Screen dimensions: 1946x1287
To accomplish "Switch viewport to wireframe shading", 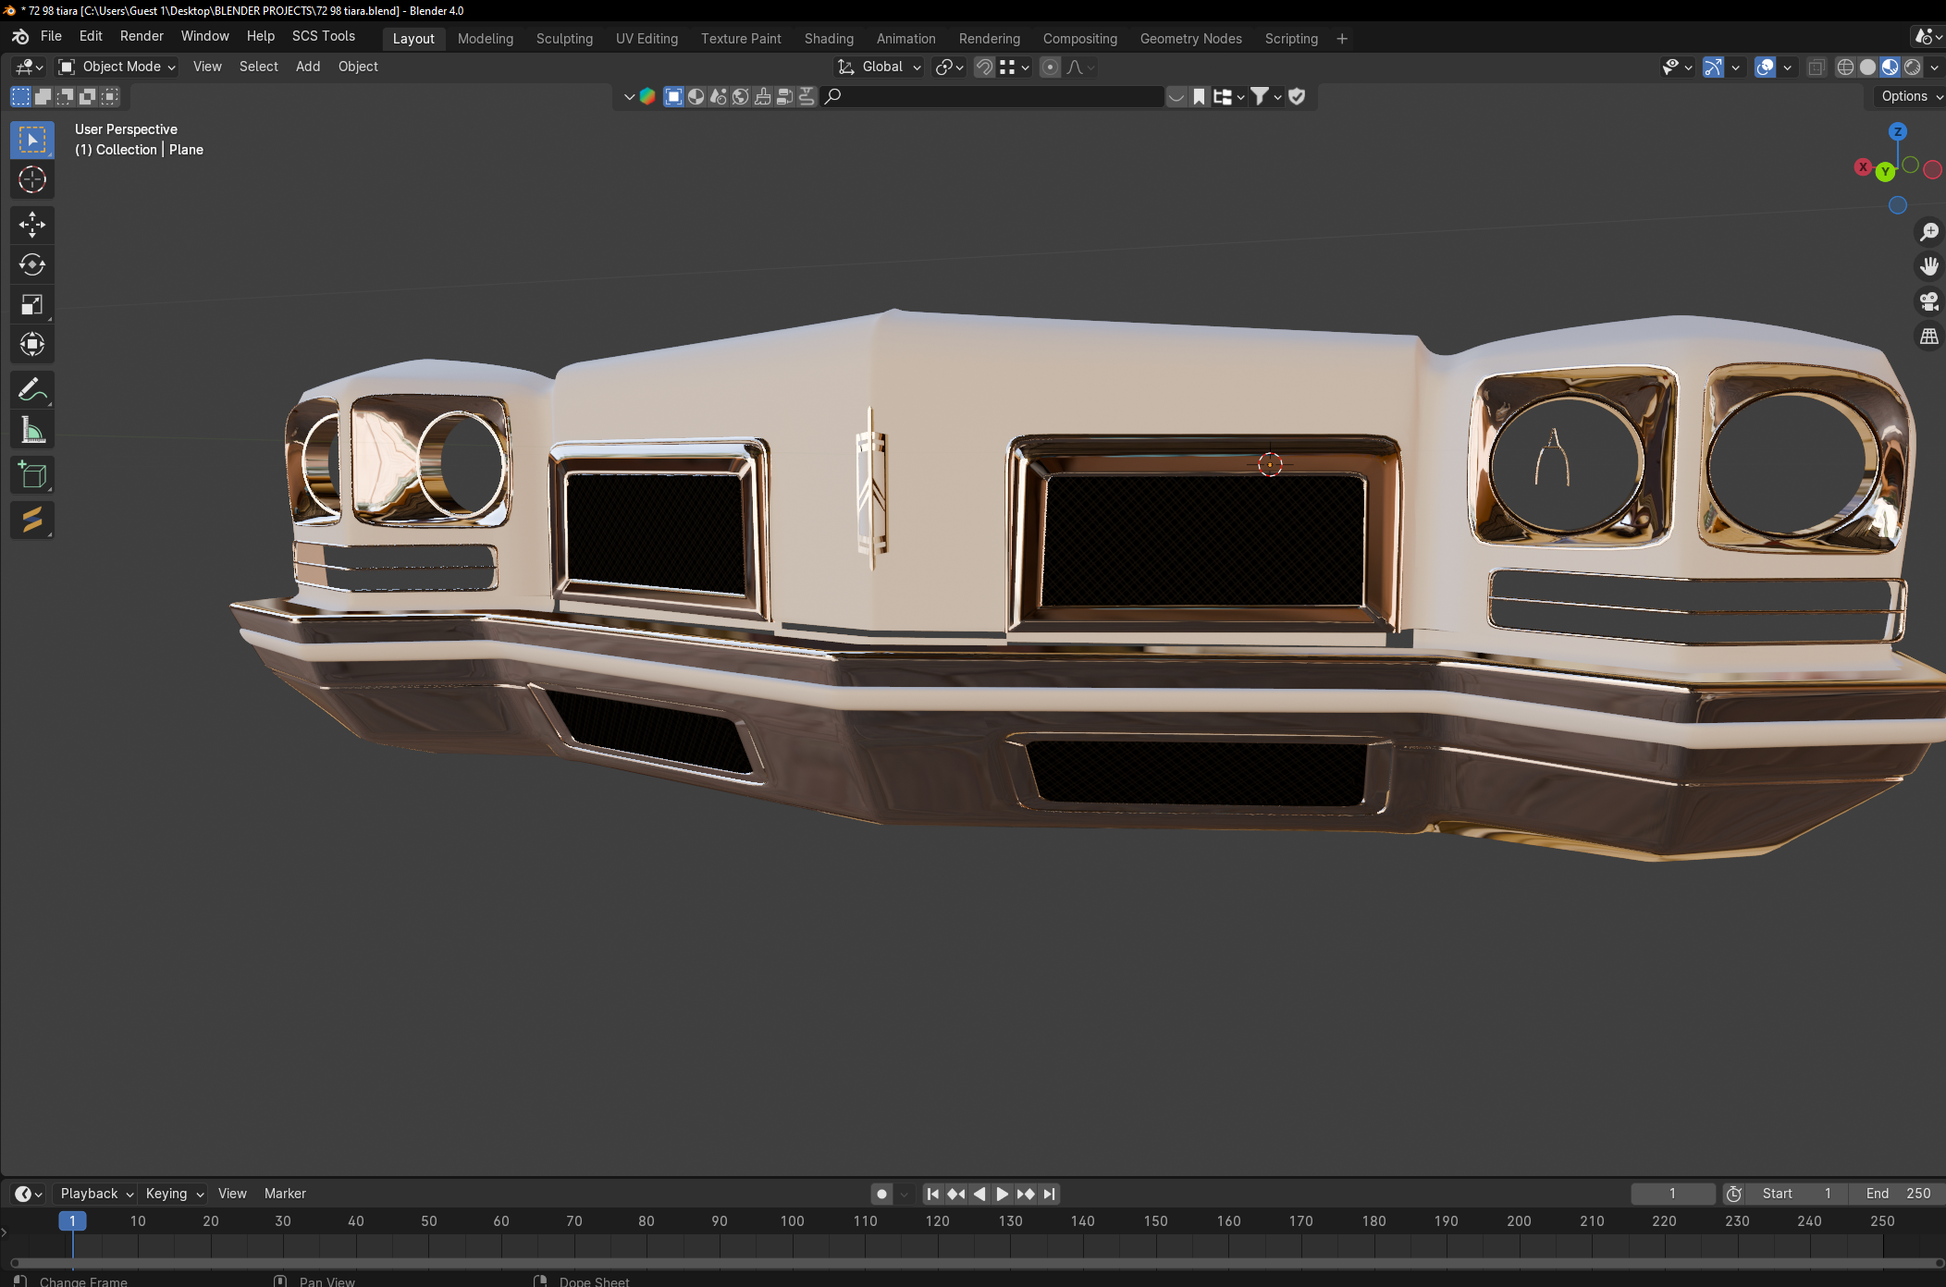I will coord(1845,67).
